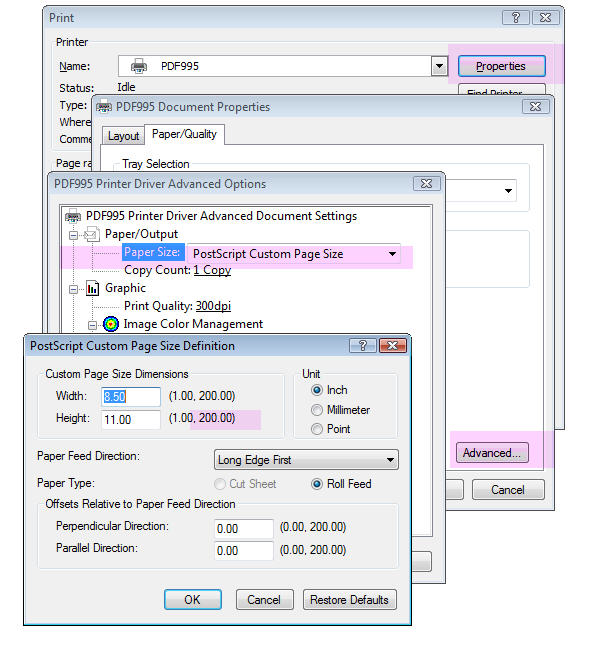Click the Image Color Management rainbow icon

111,324
